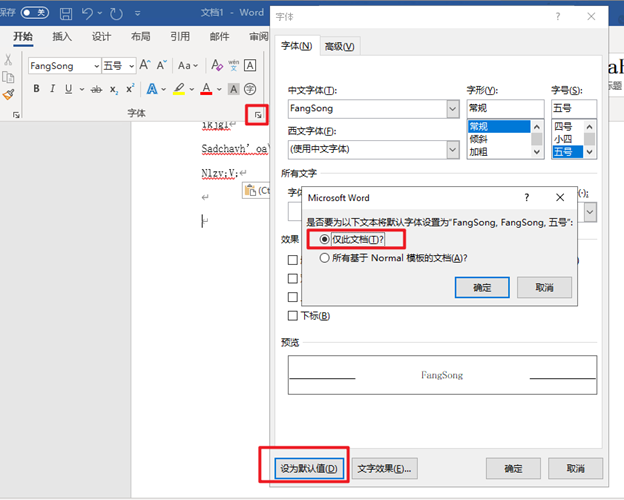624x500 pixels.
Task: Select the 高级(V) tab in Font dialog
Action: [x=339, y=47]
